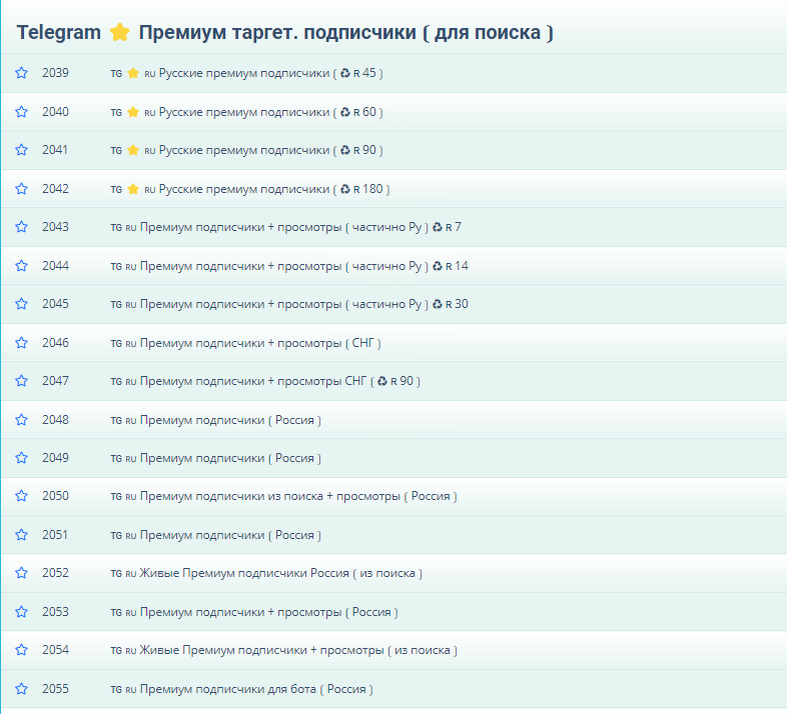Add service 2045 to favorites star
787x714 pixels.
click(22, 304)
